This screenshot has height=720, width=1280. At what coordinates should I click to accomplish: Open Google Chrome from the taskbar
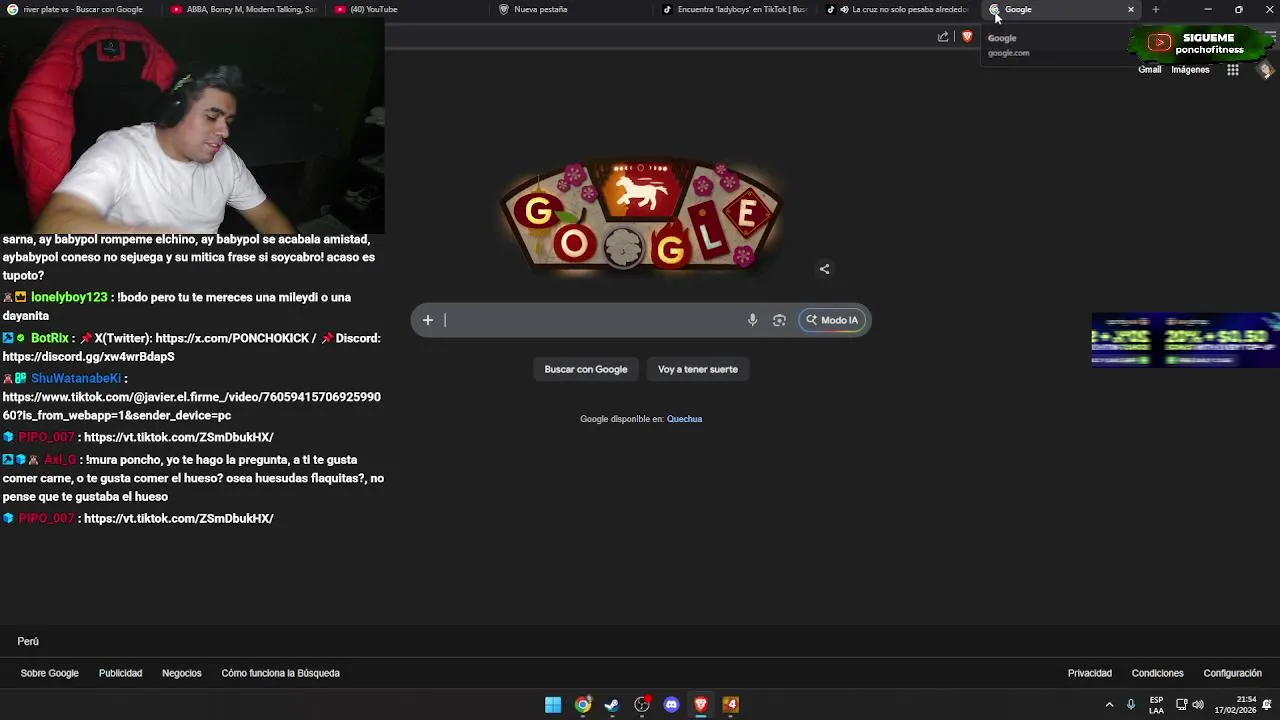click(x=583, y=705)
